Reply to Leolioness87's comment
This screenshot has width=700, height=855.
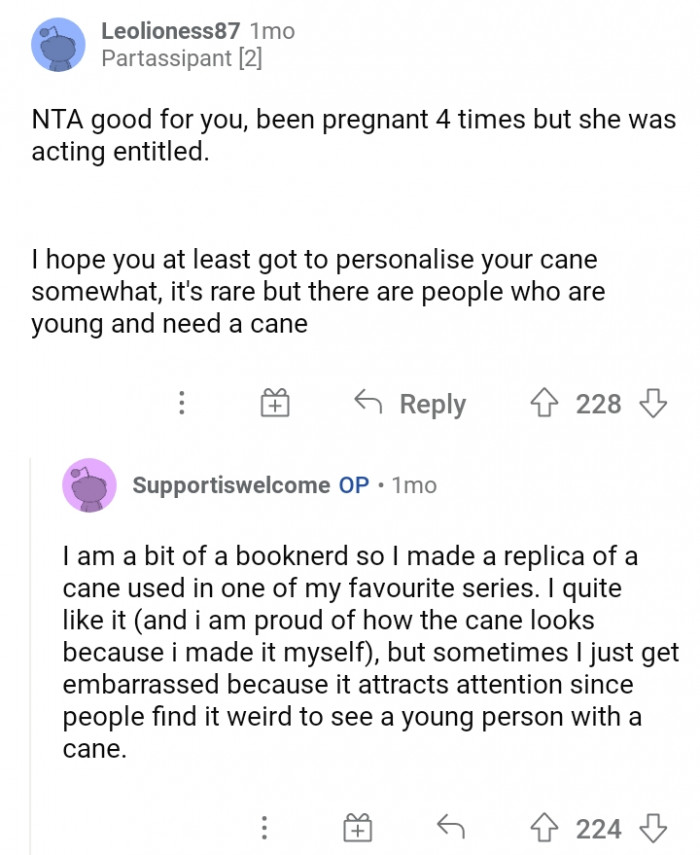(411, 404)
